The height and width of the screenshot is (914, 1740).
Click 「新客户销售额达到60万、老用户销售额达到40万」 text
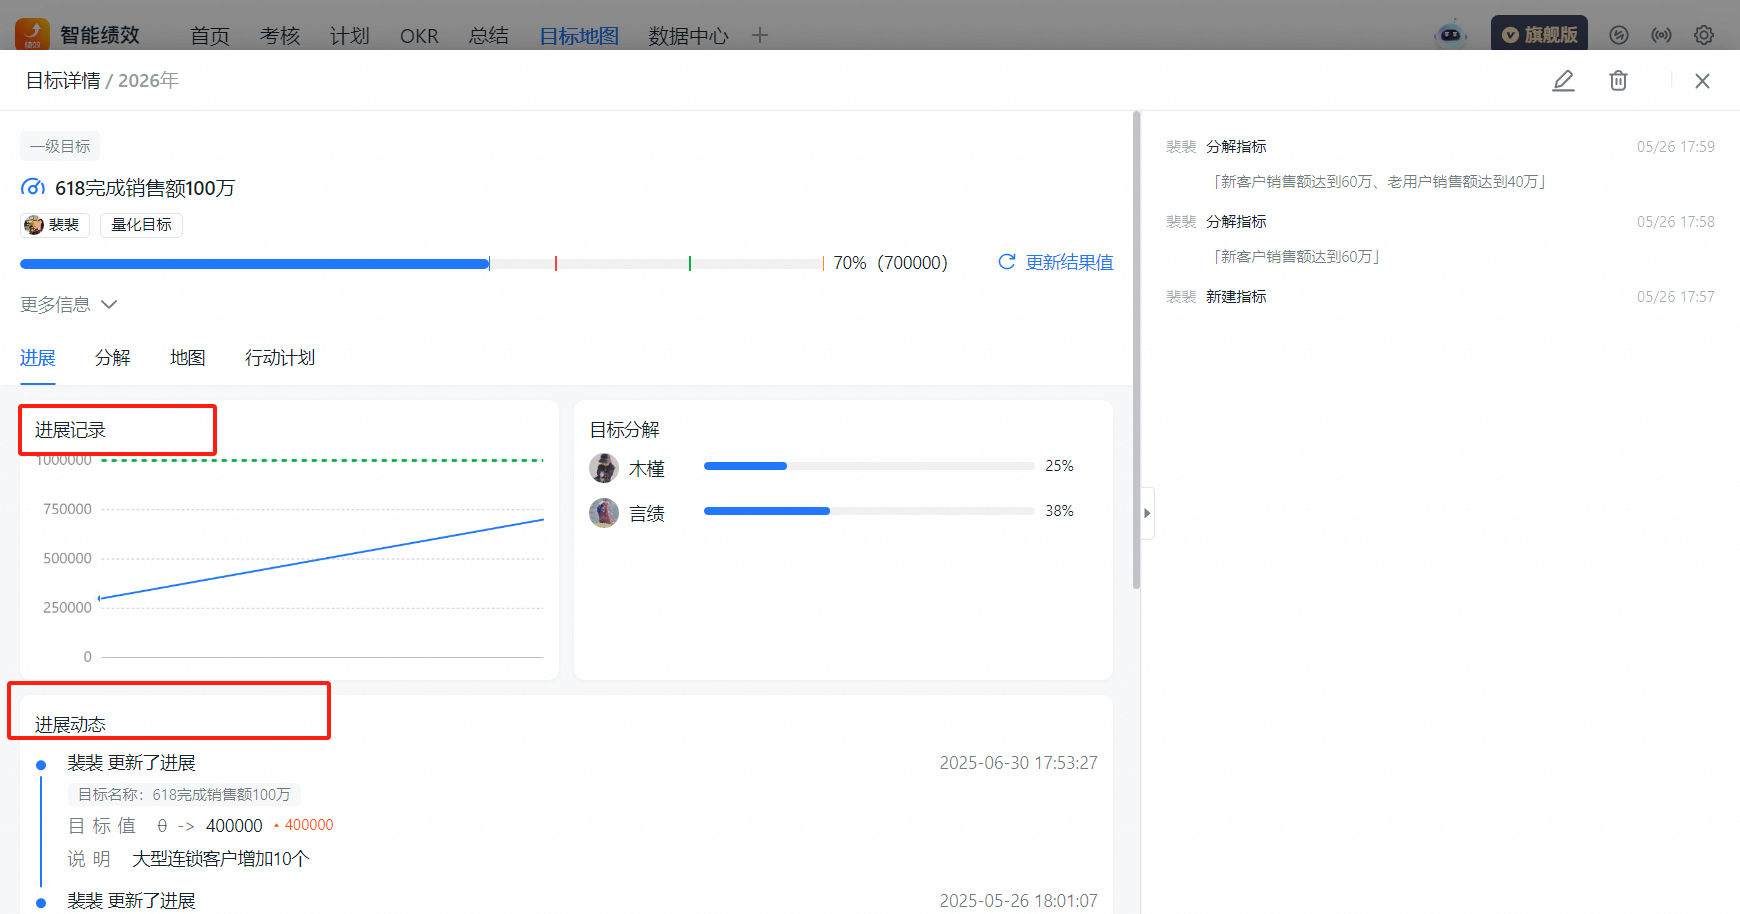point(1380,182)
